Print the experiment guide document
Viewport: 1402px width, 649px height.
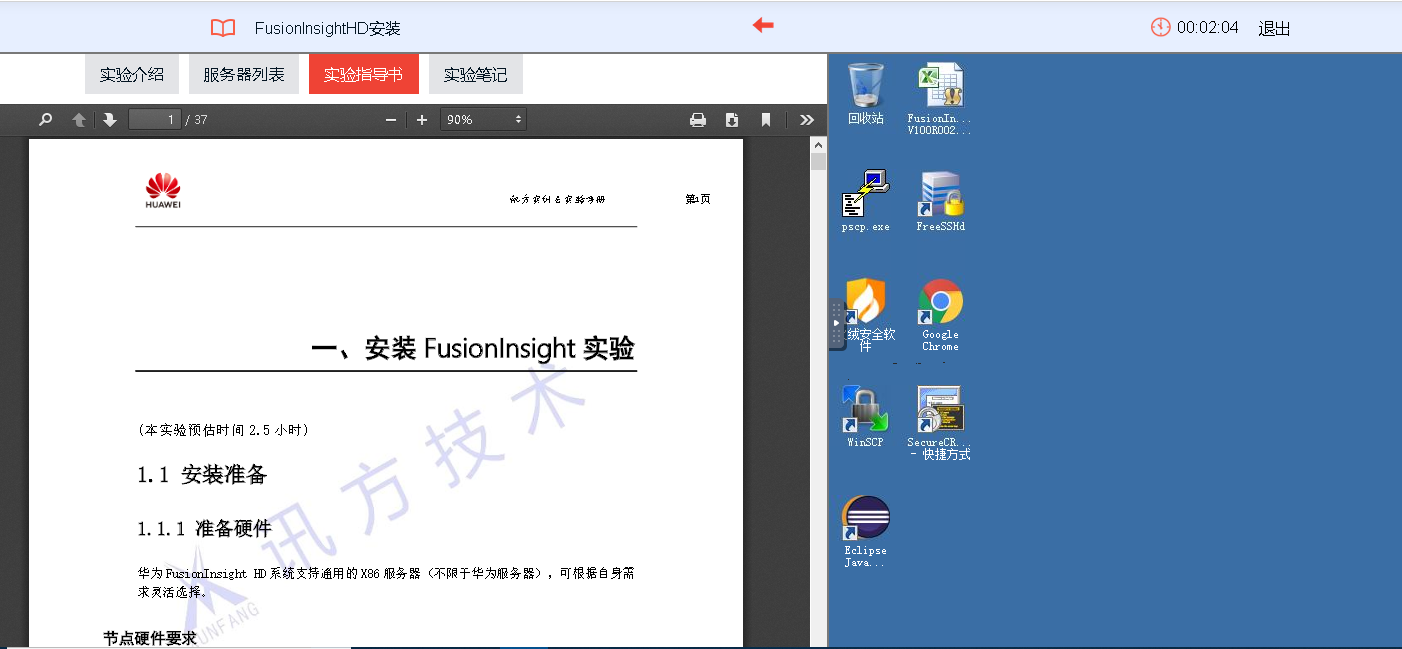(x=698, y=119)
